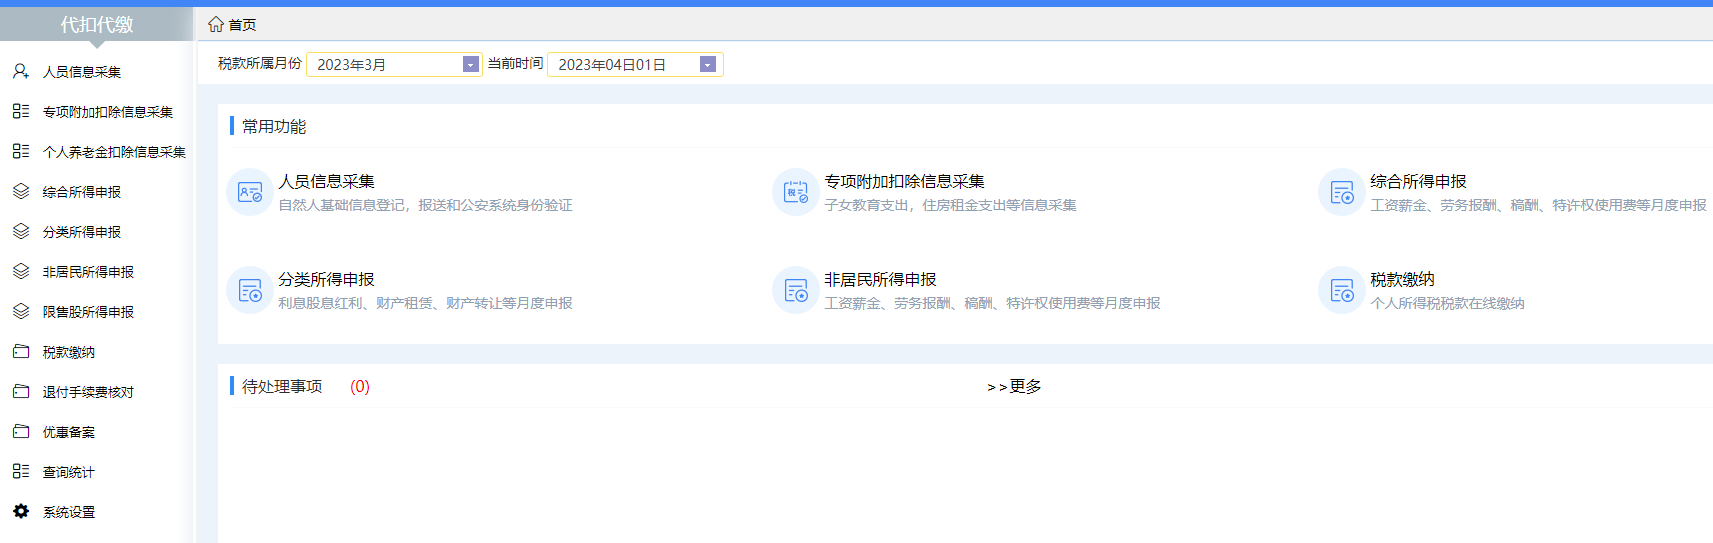Click the layers icon beside 综合所得申报 in sidebar
The image size is (1713, 543).
21,191
